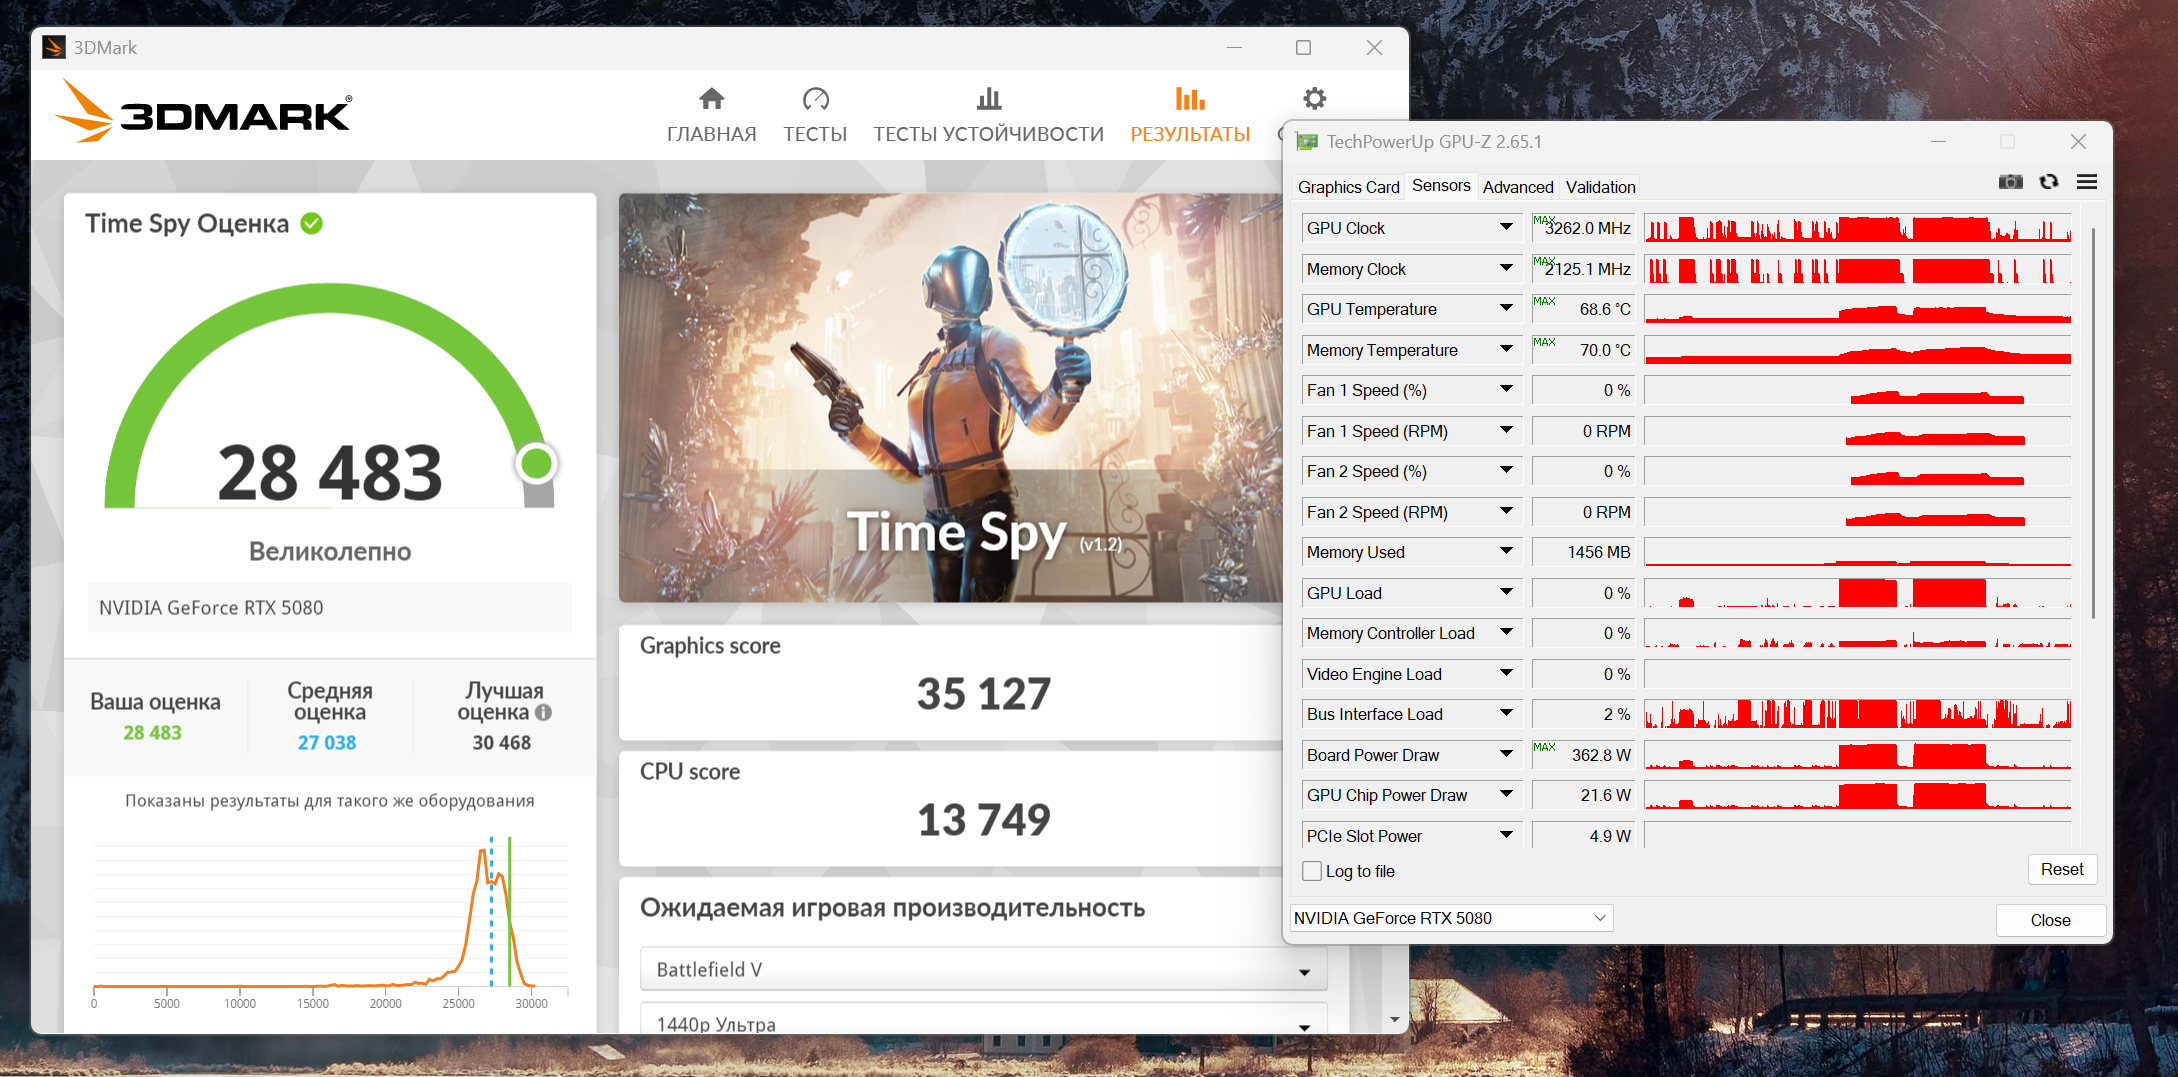This screenshot has width=2178, height=1077.
Task: Minimize the 3DMark window
Action: tap(1234, 47)
